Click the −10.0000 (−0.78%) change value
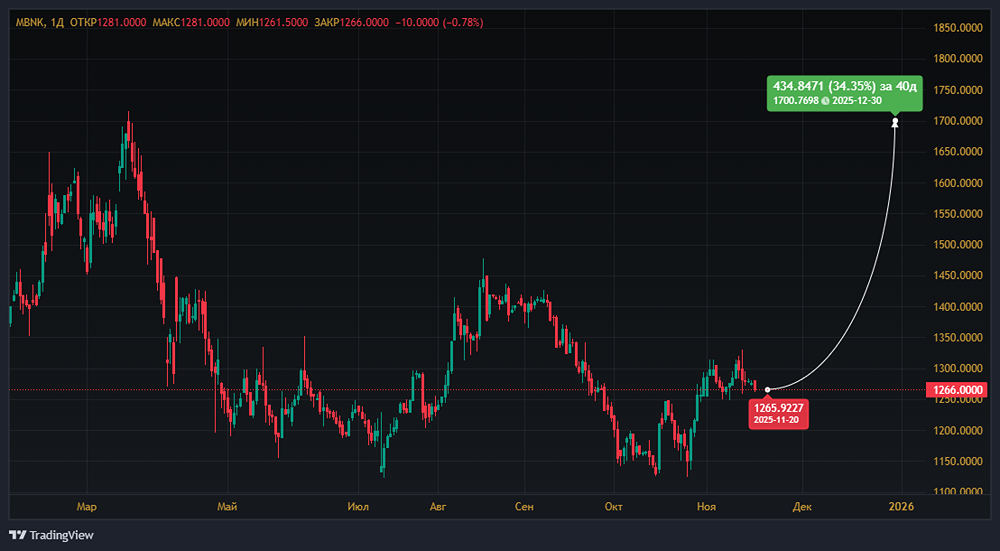This screenshot has height=551, width=1000. tap(439, 22)
